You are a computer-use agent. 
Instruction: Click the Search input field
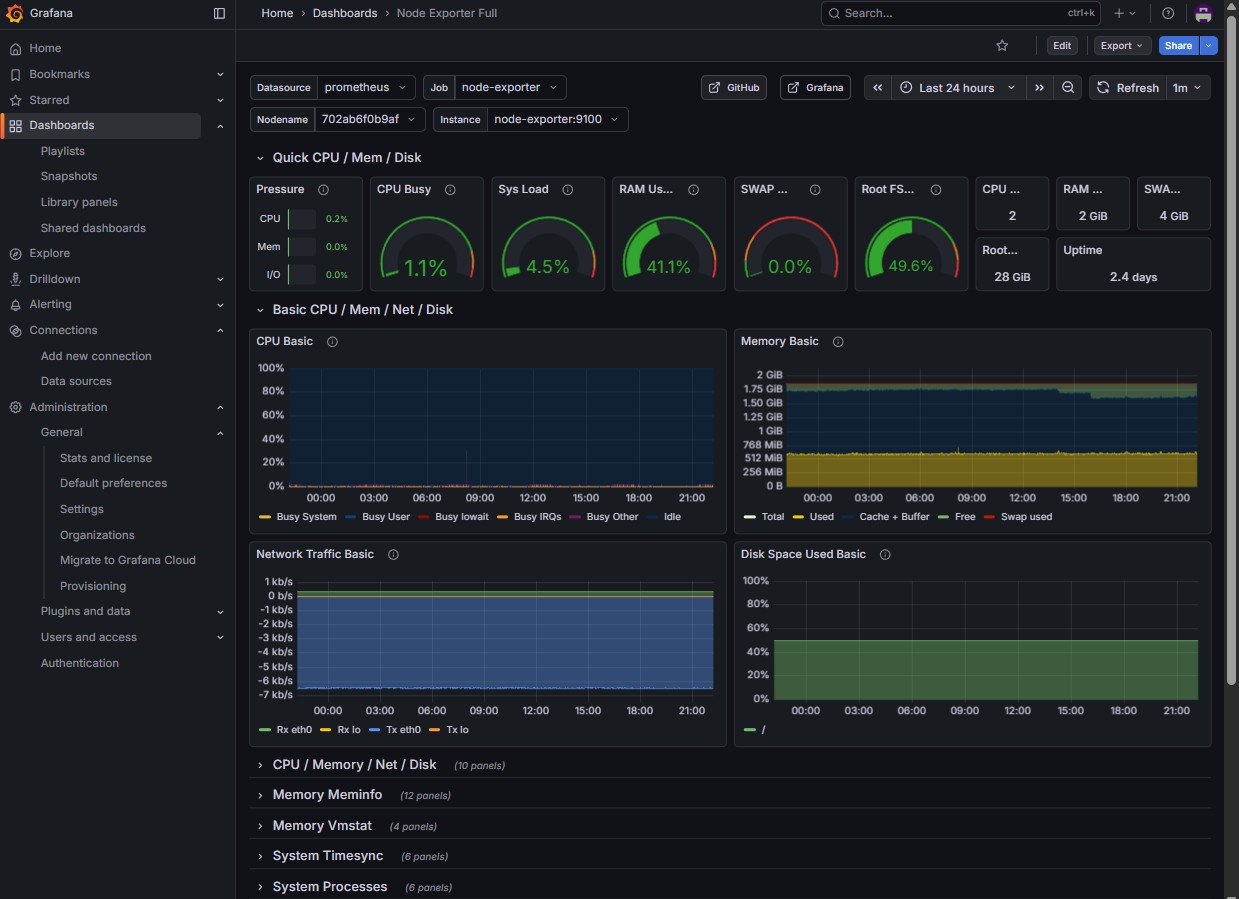pyautogui.click(x=961, y=13)
